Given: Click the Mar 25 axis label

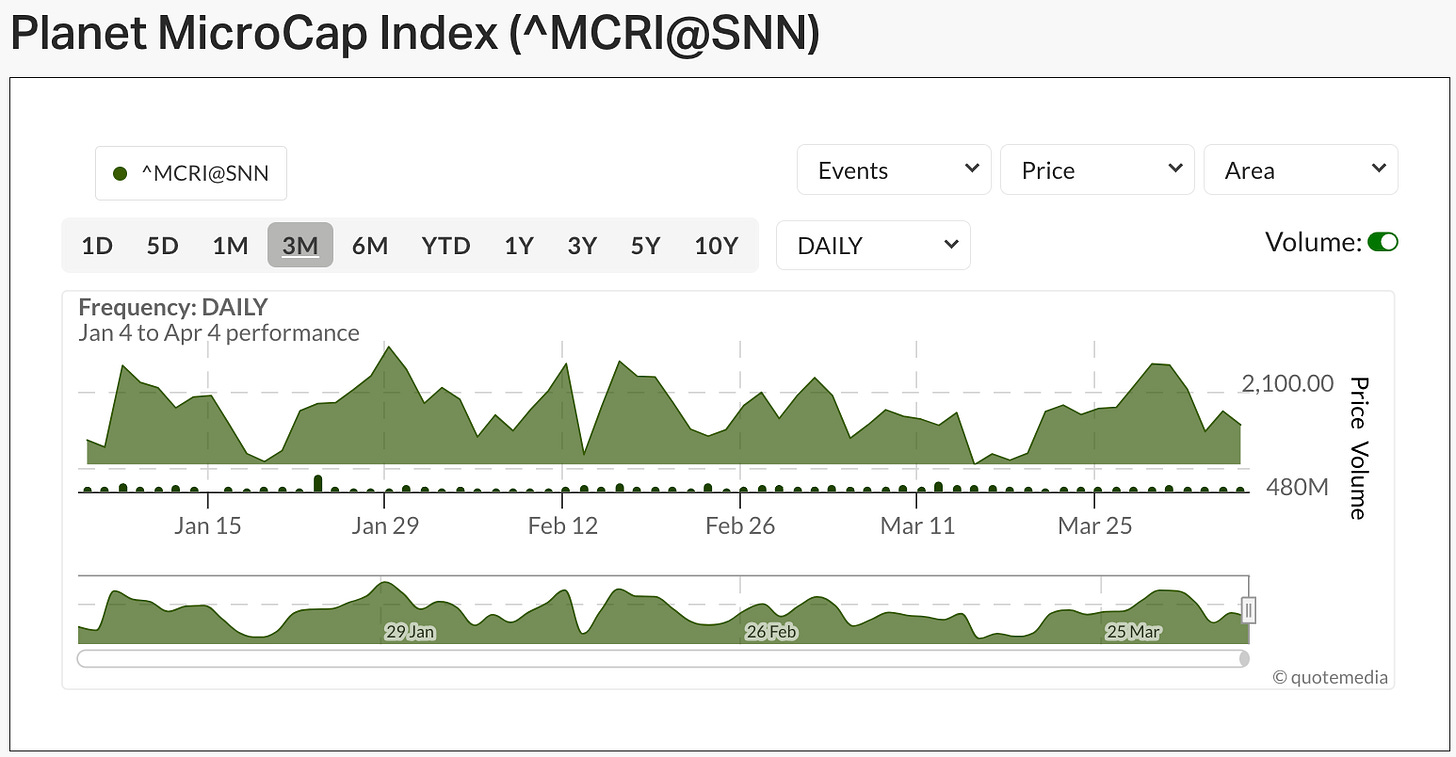Looking at the screenshot, I should point(1095,526).
